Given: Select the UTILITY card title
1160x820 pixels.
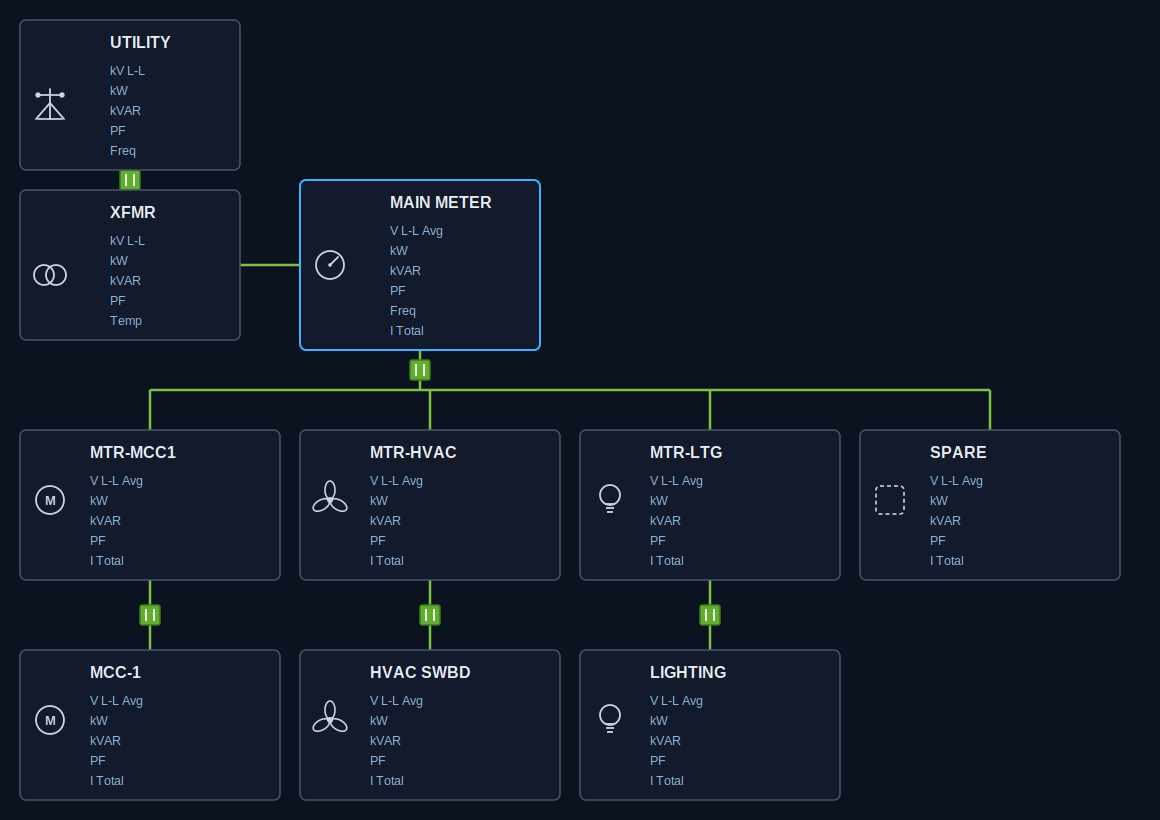Looking at the screenshot, I should click(x=141, y=43).
